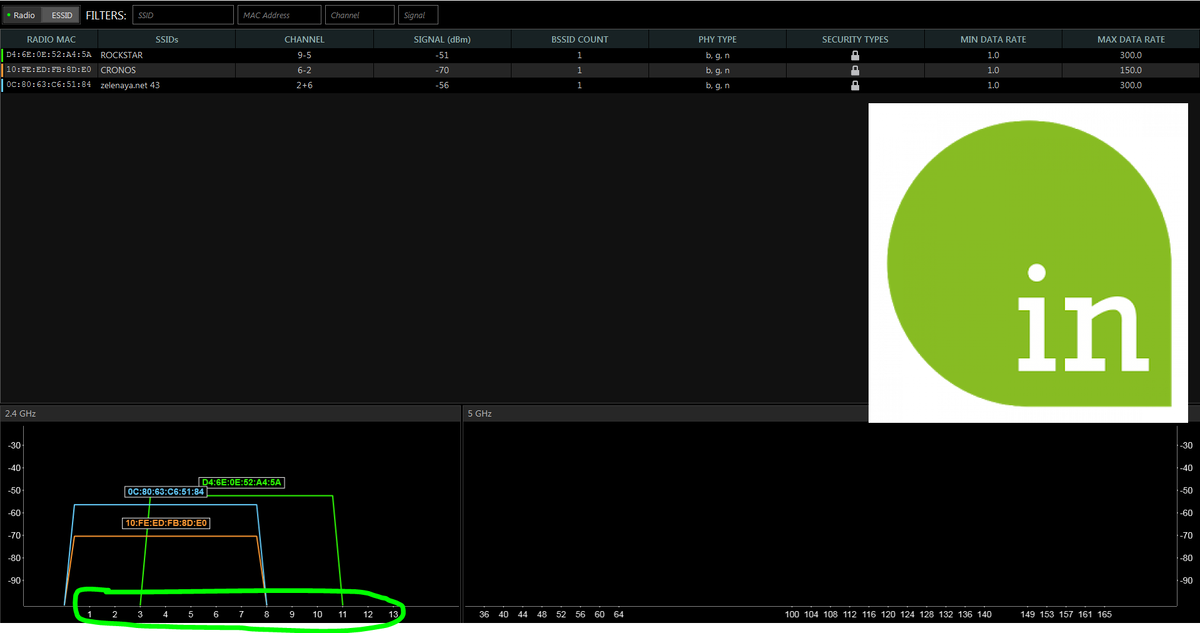Click MAC address D4:6E:0E:52:A4:5A in table
Image resolution: width=1200 pixels, height=633 pixels.
[49, 55]
